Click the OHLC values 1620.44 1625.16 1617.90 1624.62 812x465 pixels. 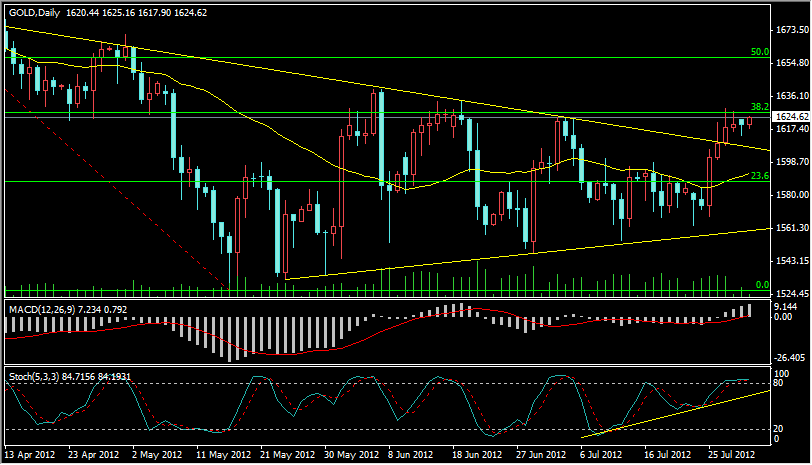(x=136, y=13)
